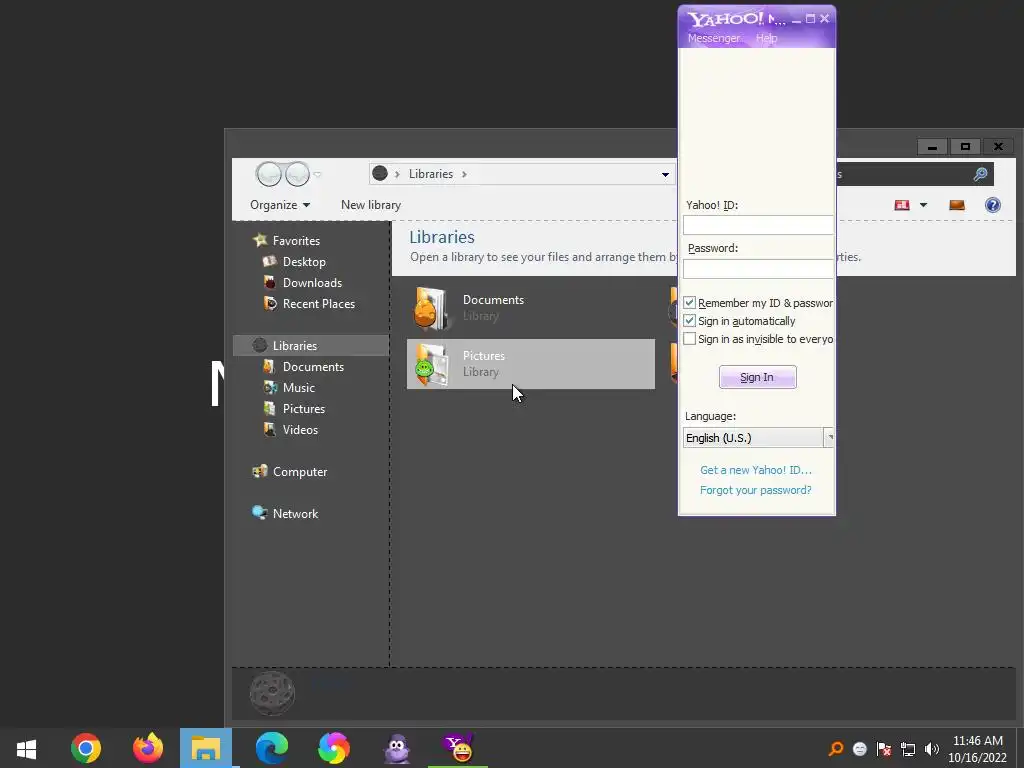1024x768 pixels.
Task: Select Videos under Libraries in sidebar
Action: point(300,430)
